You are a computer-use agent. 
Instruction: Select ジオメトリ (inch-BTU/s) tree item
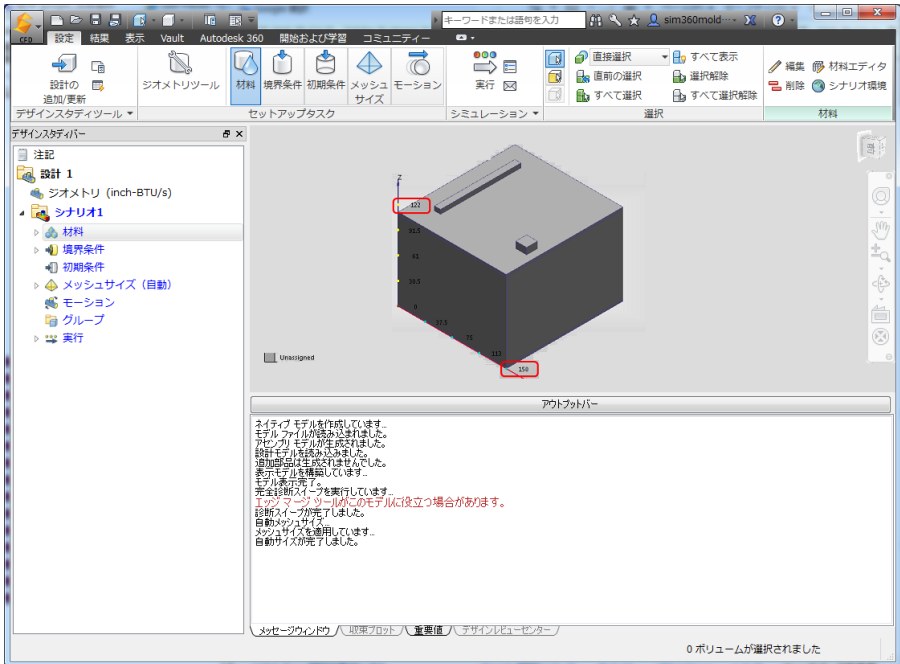click(x=109, y=193)
